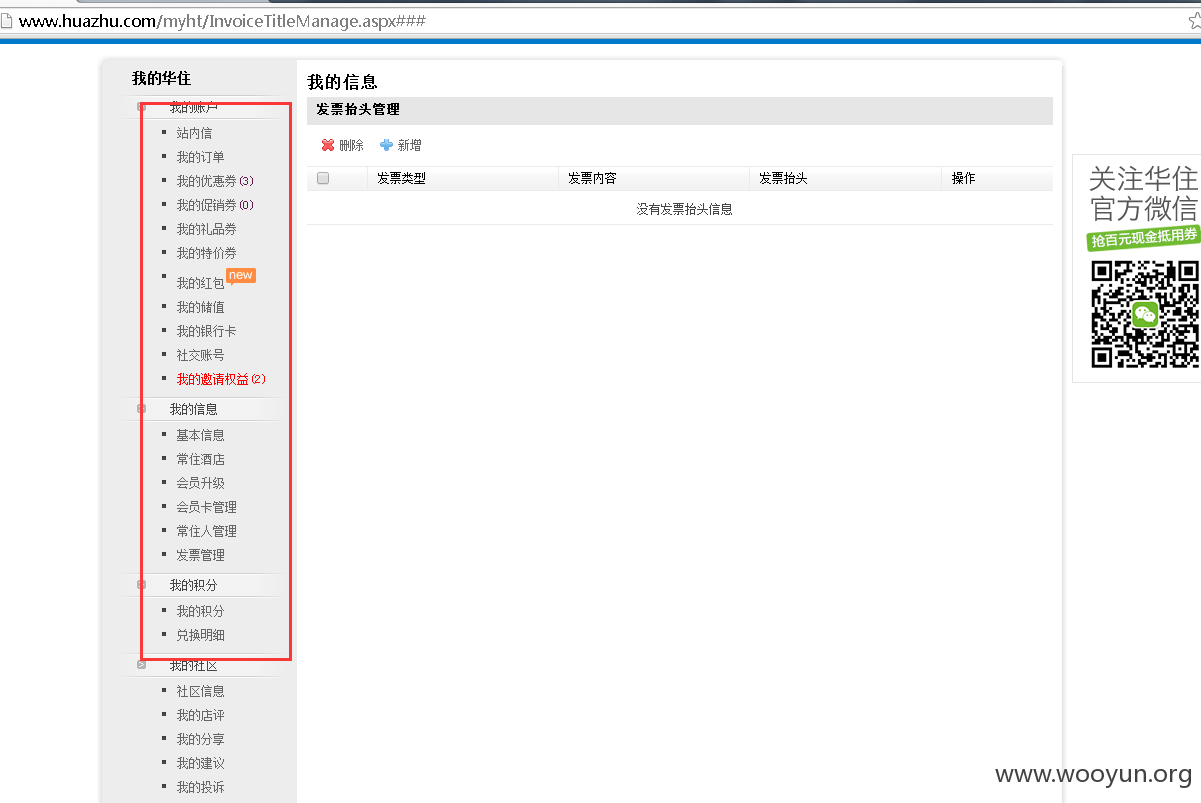Click the blue plus add icon
1201x803 pixels.
(386, 145)
